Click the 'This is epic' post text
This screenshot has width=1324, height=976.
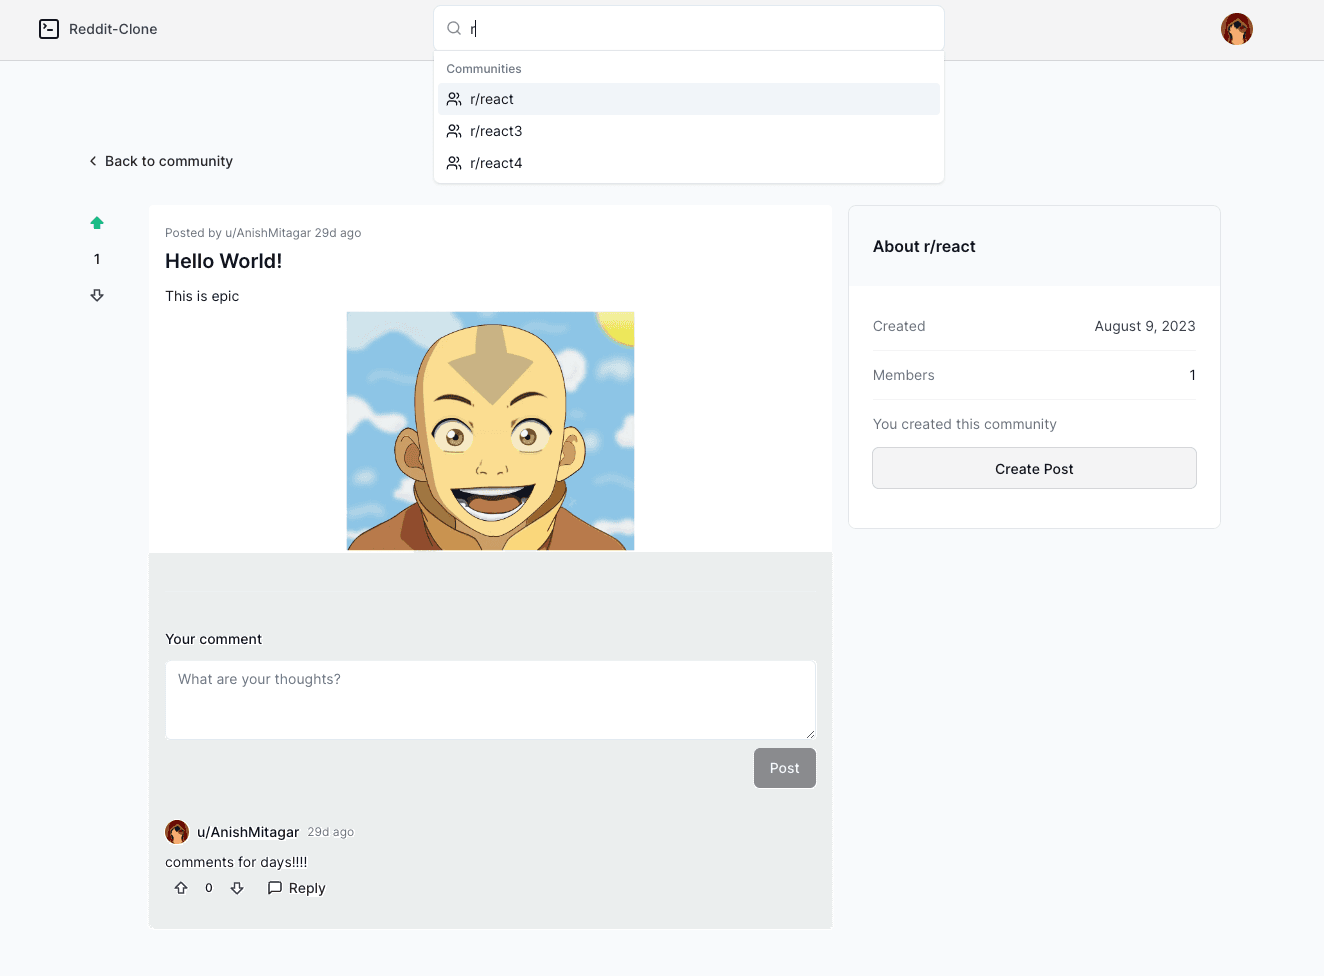(202, 296)
